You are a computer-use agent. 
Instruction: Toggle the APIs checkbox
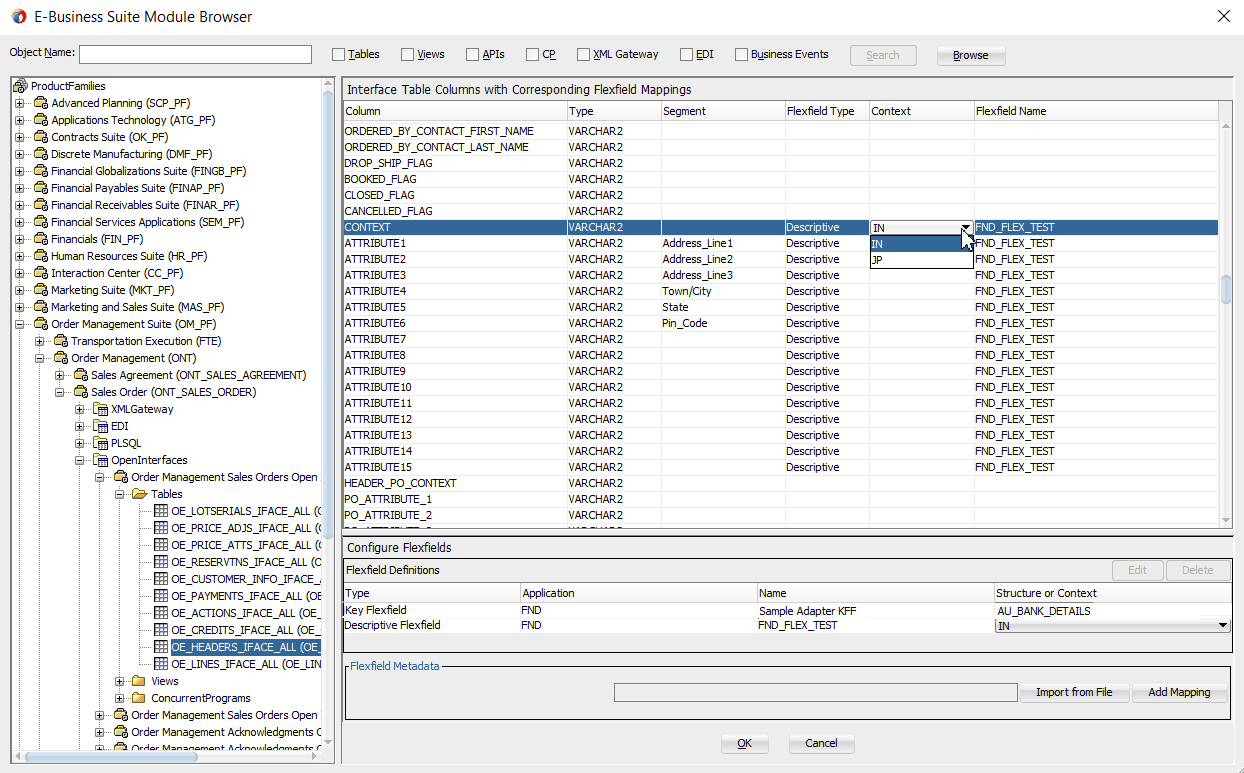(472, 55)
